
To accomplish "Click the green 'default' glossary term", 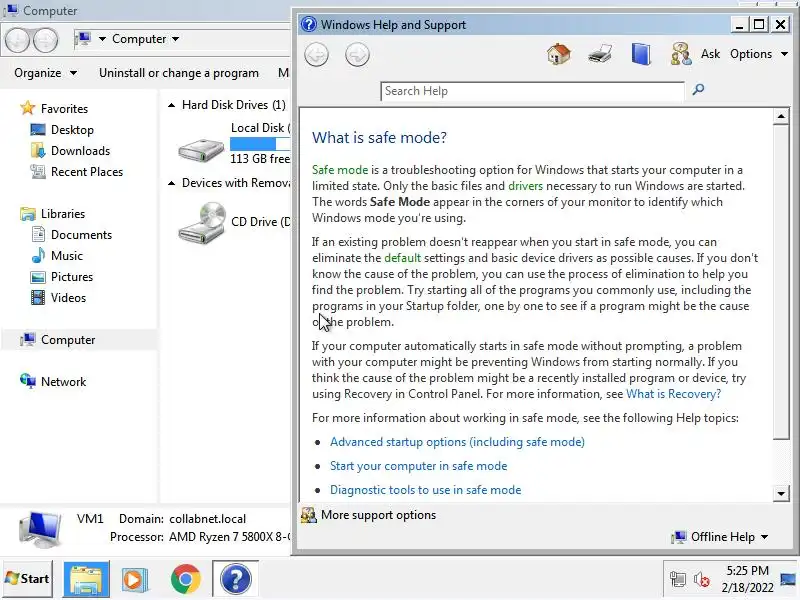I will coord(403,258).
